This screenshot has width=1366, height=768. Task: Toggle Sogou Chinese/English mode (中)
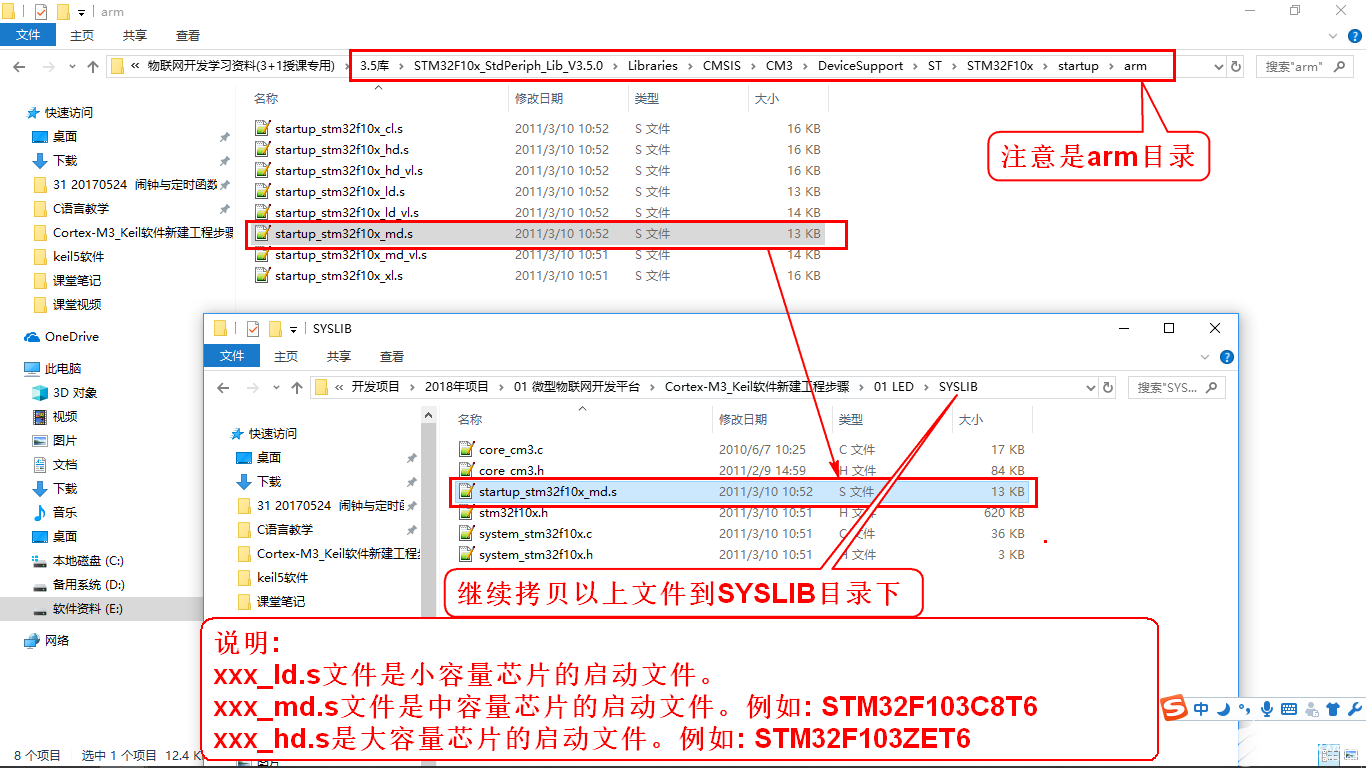click(1202, 709)
